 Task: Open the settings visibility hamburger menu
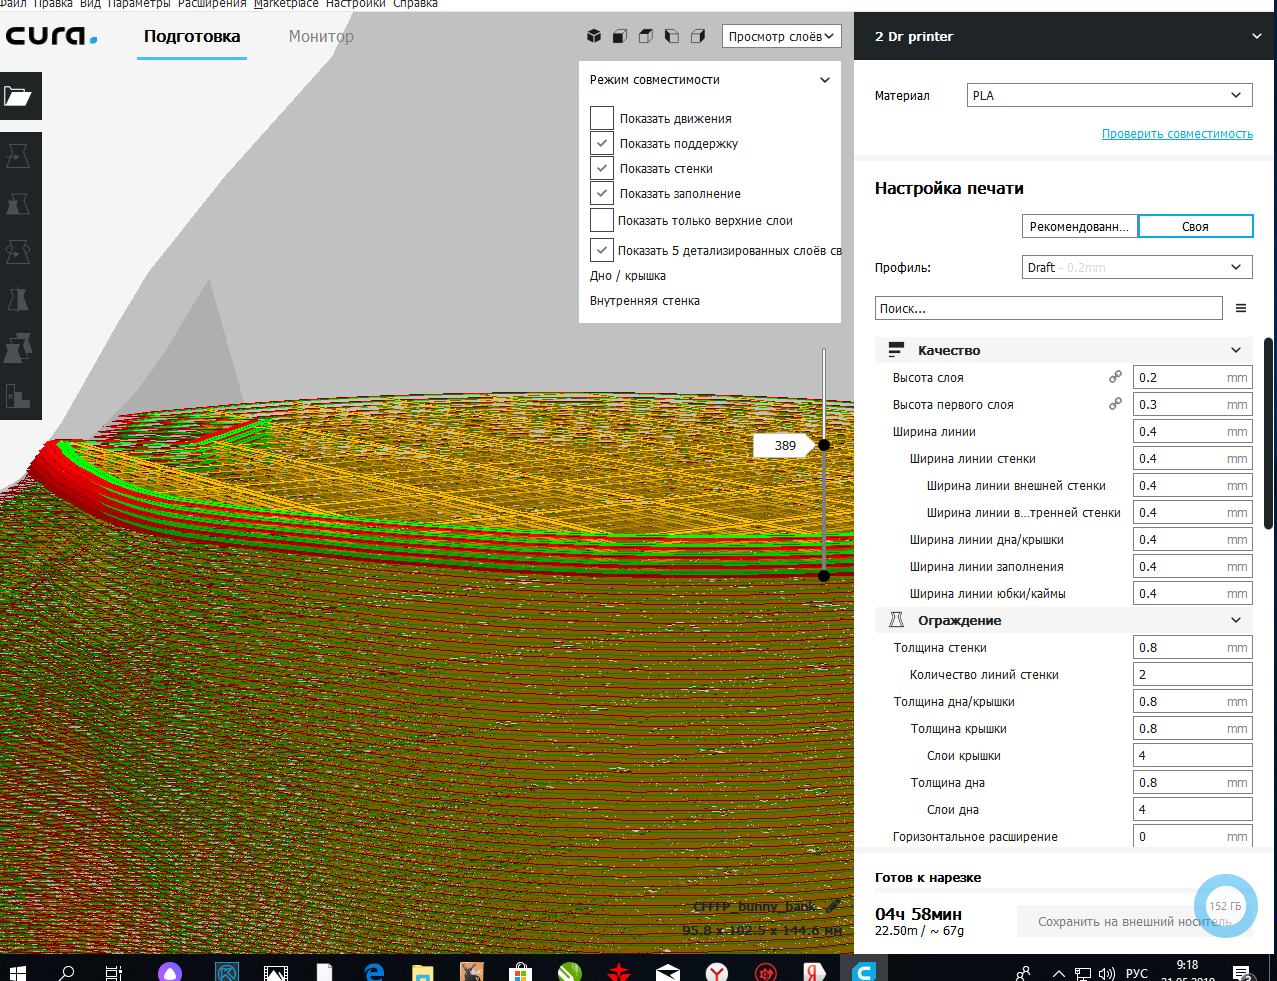tap(1241, 308)
